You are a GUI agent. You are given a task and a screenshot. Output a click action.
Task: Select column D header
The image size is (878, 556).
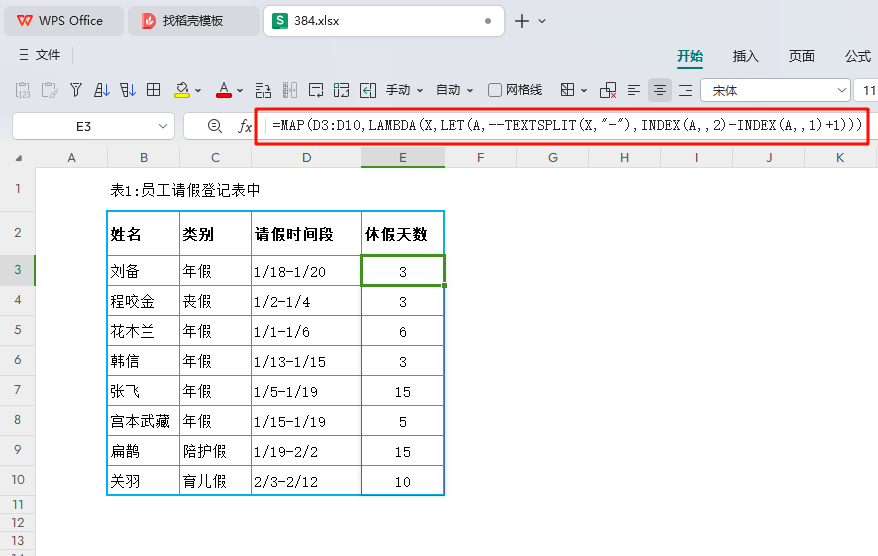click(306, 158)
